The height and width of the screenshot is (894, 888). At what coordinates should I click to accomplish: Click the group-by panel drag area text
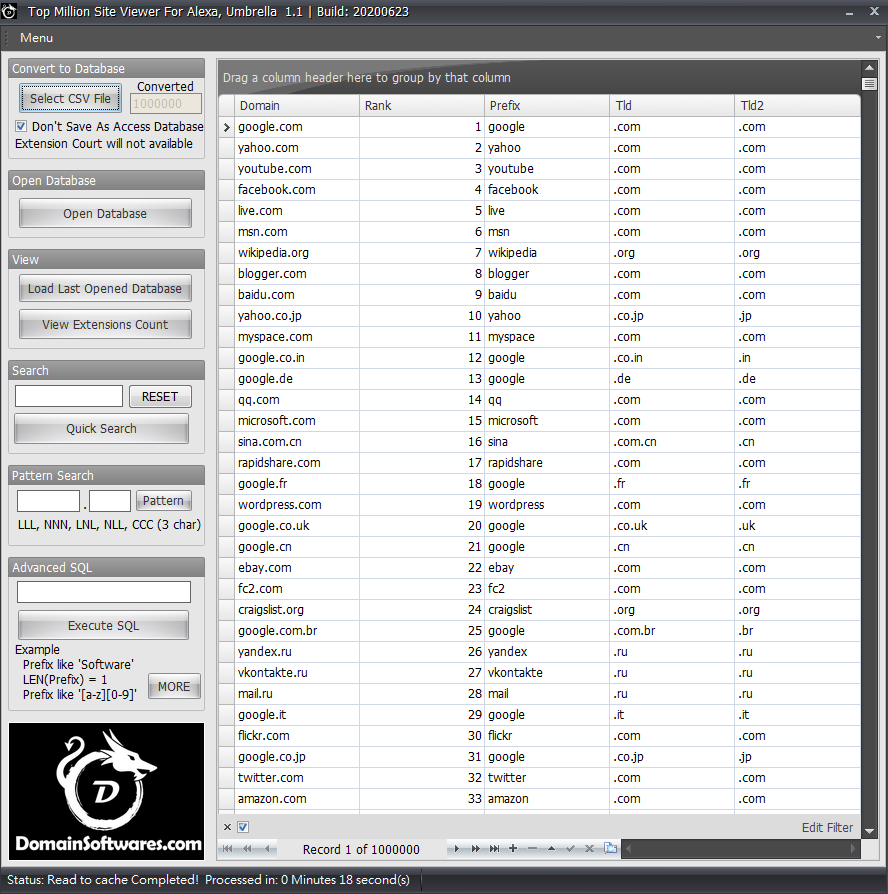(x=367, y=78)
